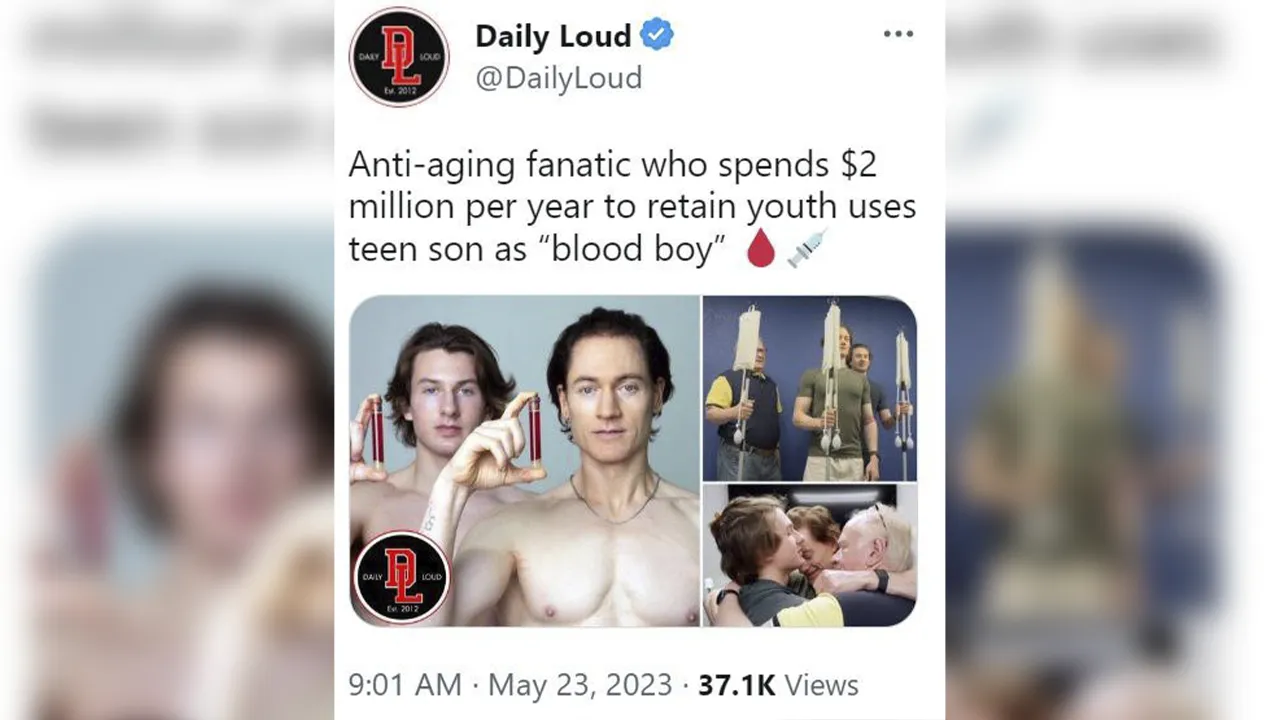
Task: Click the blue verified checkmark badge
Action: coord(657,36)
